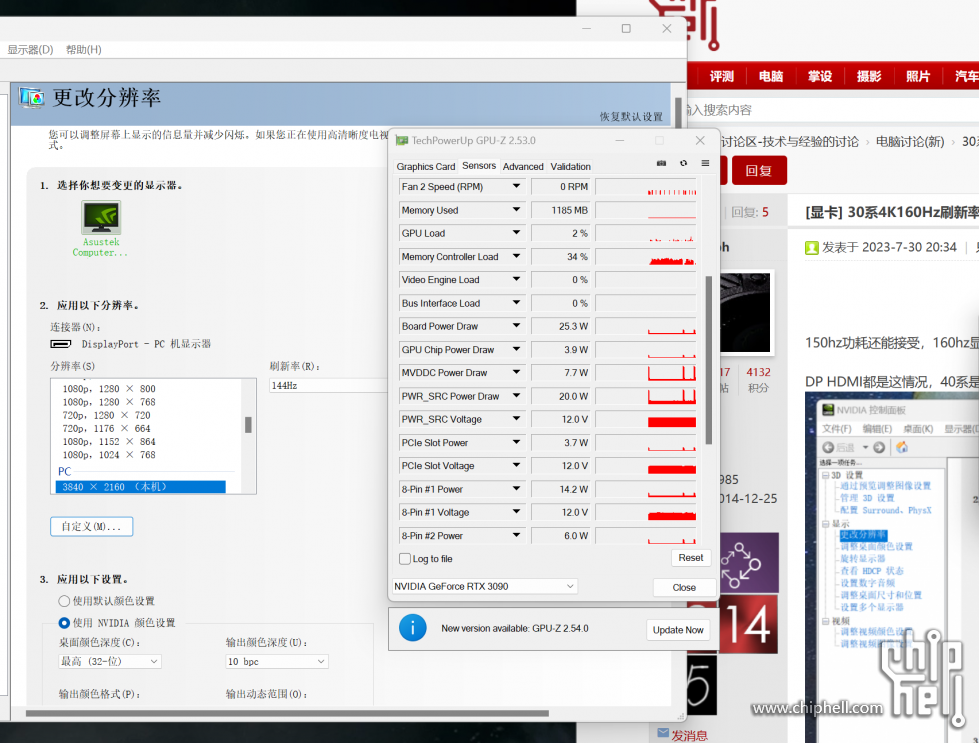The width and height of the screenshot is (979, 743).
Task: Click NVIDIA panel horizontal scrollbar
Action: (x=287, y=713)
